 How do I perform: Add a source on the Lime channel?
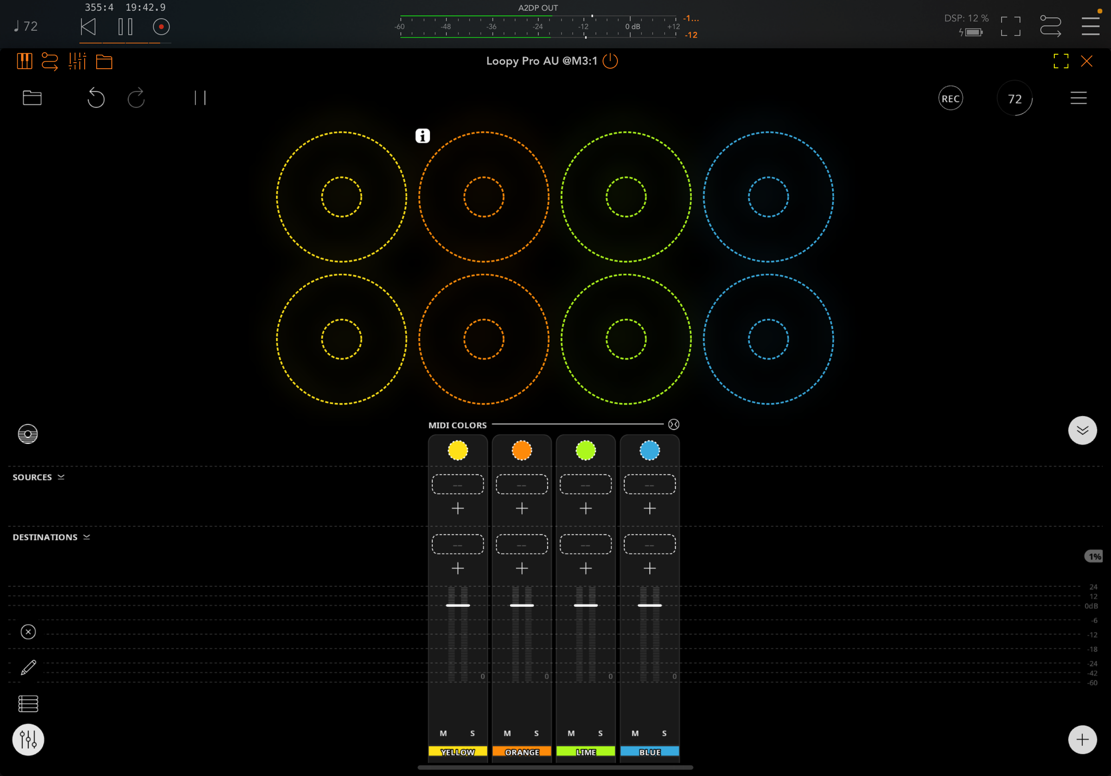(585, 509)
